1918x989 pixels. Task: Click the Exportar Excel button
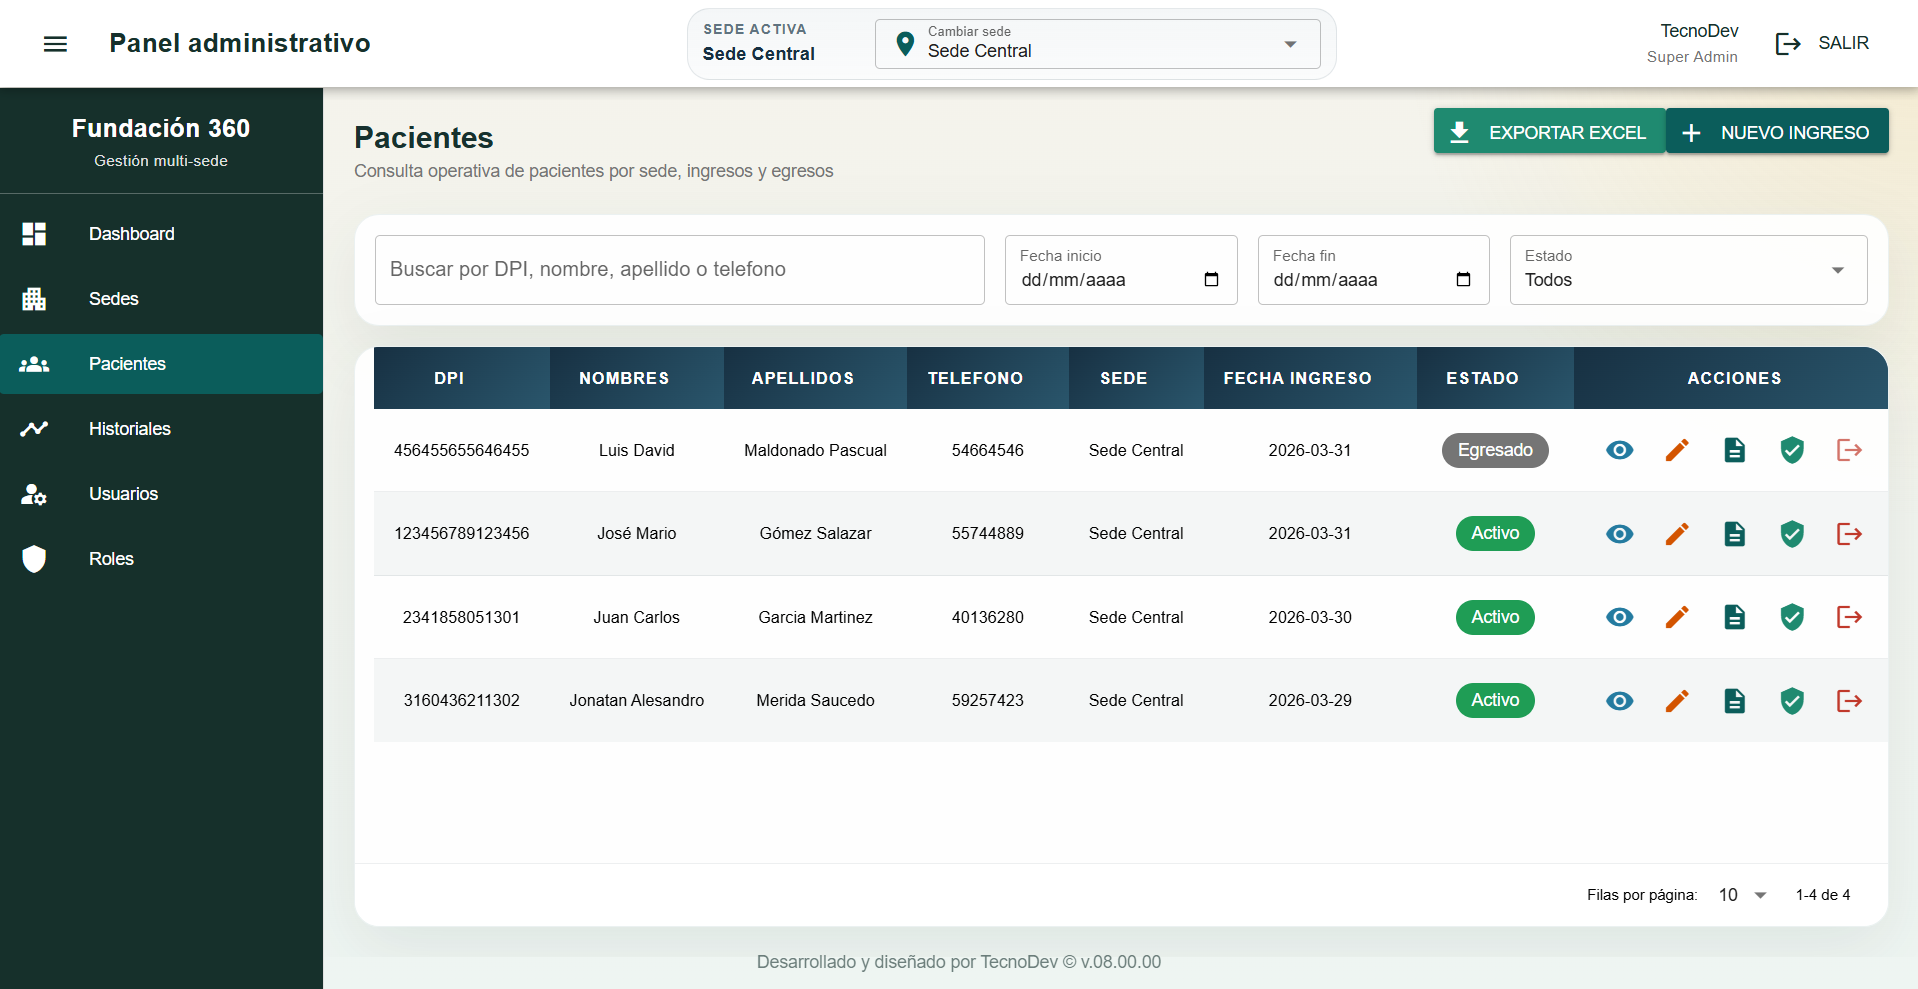(1548, 132)
